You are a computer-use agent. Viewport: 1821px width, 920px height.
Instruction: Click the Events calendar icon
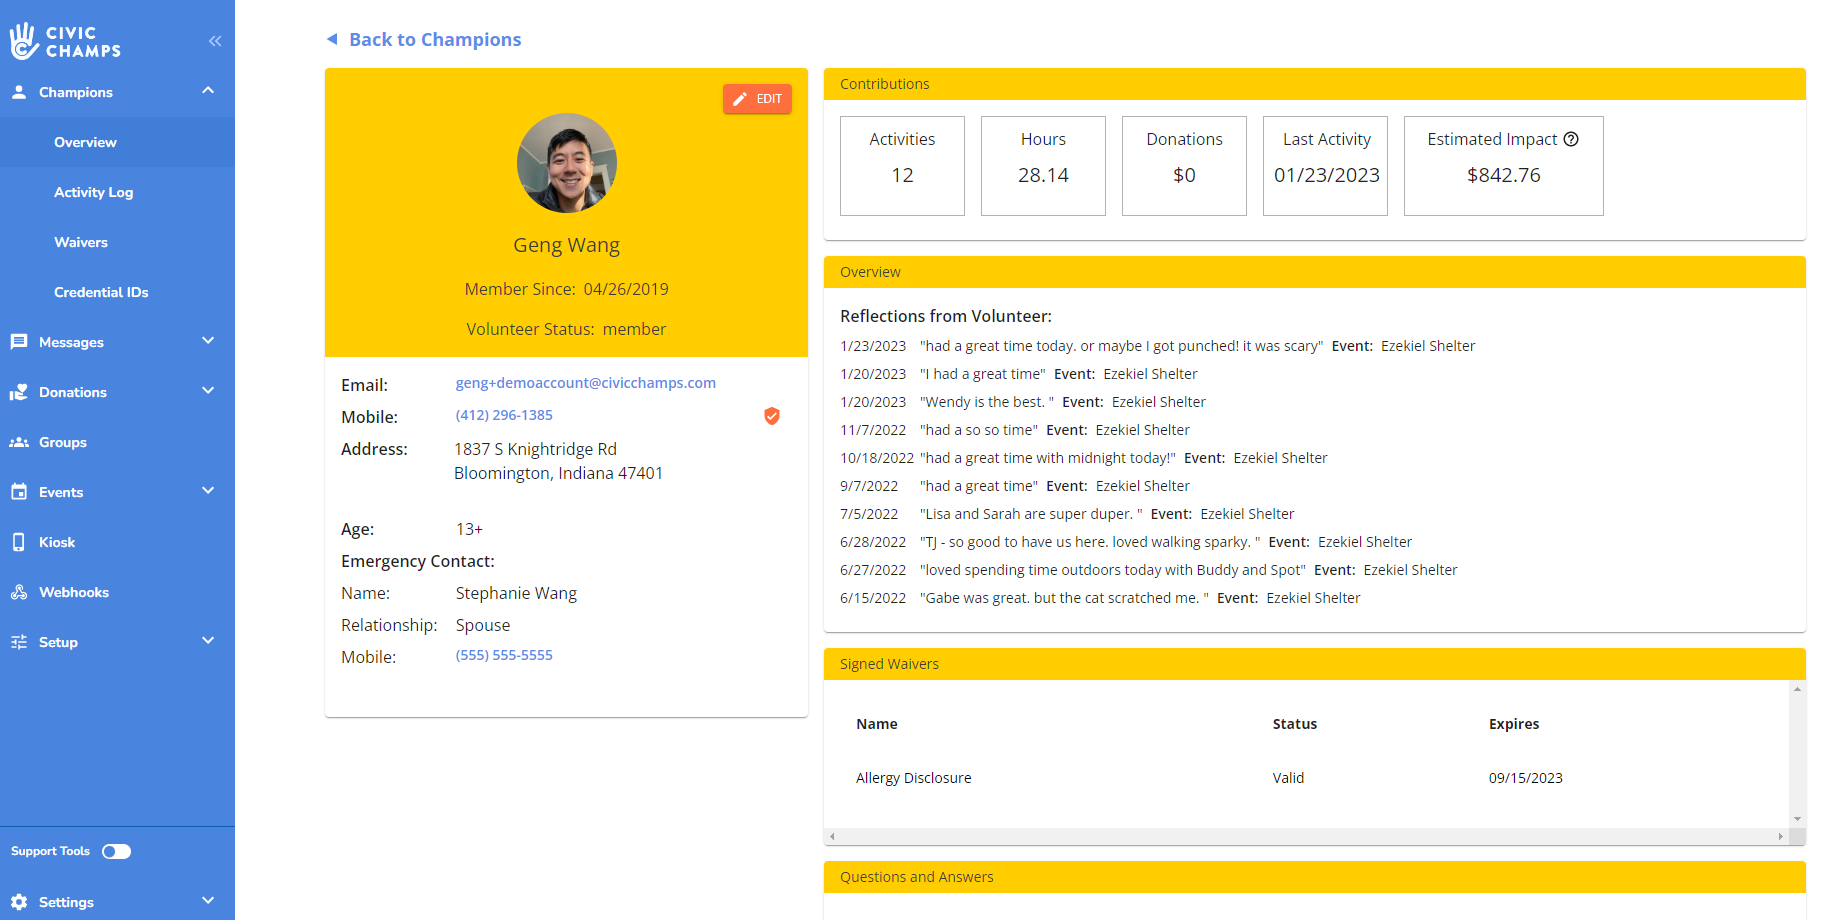click(x=20, y=491)
